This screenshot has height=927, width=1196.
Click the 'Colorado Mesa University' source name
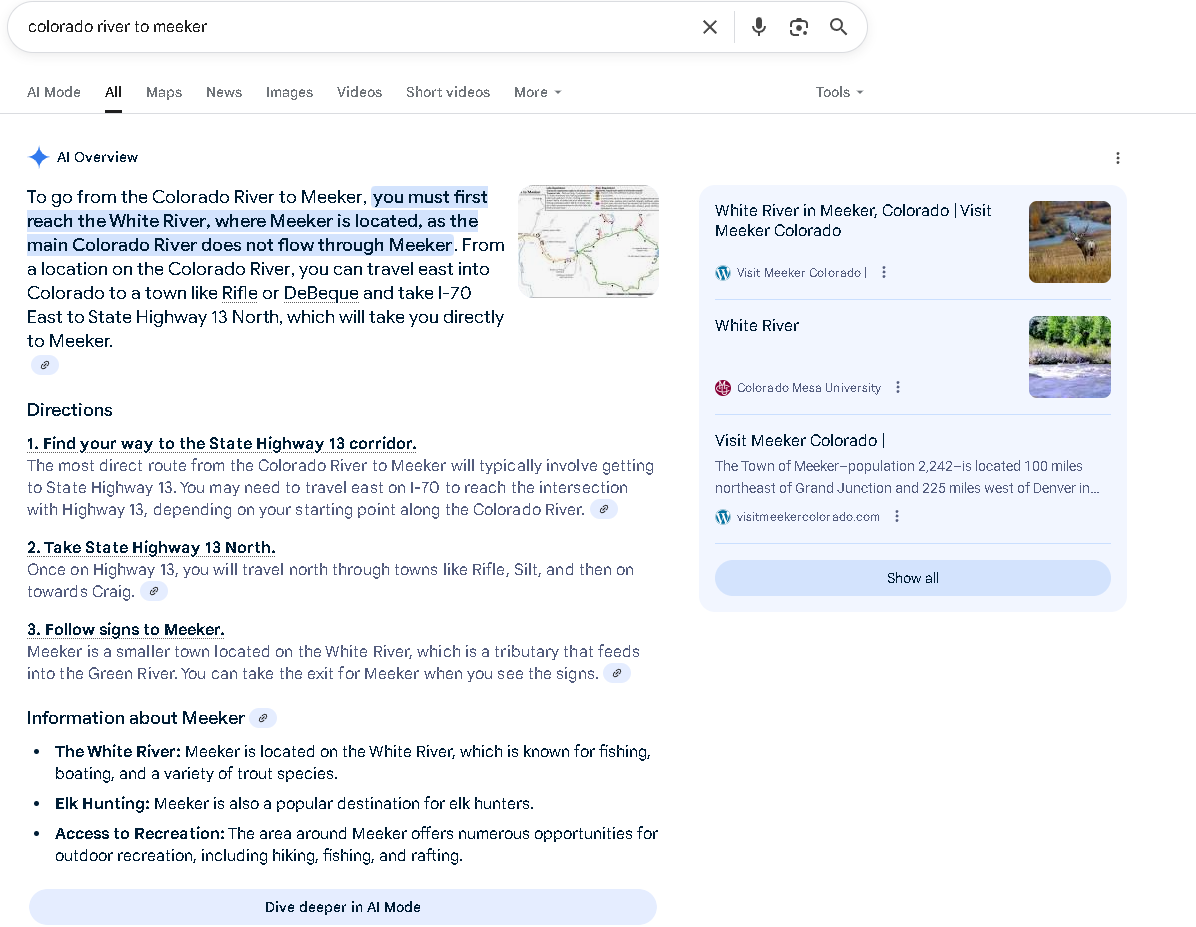(x=809, y=388)
